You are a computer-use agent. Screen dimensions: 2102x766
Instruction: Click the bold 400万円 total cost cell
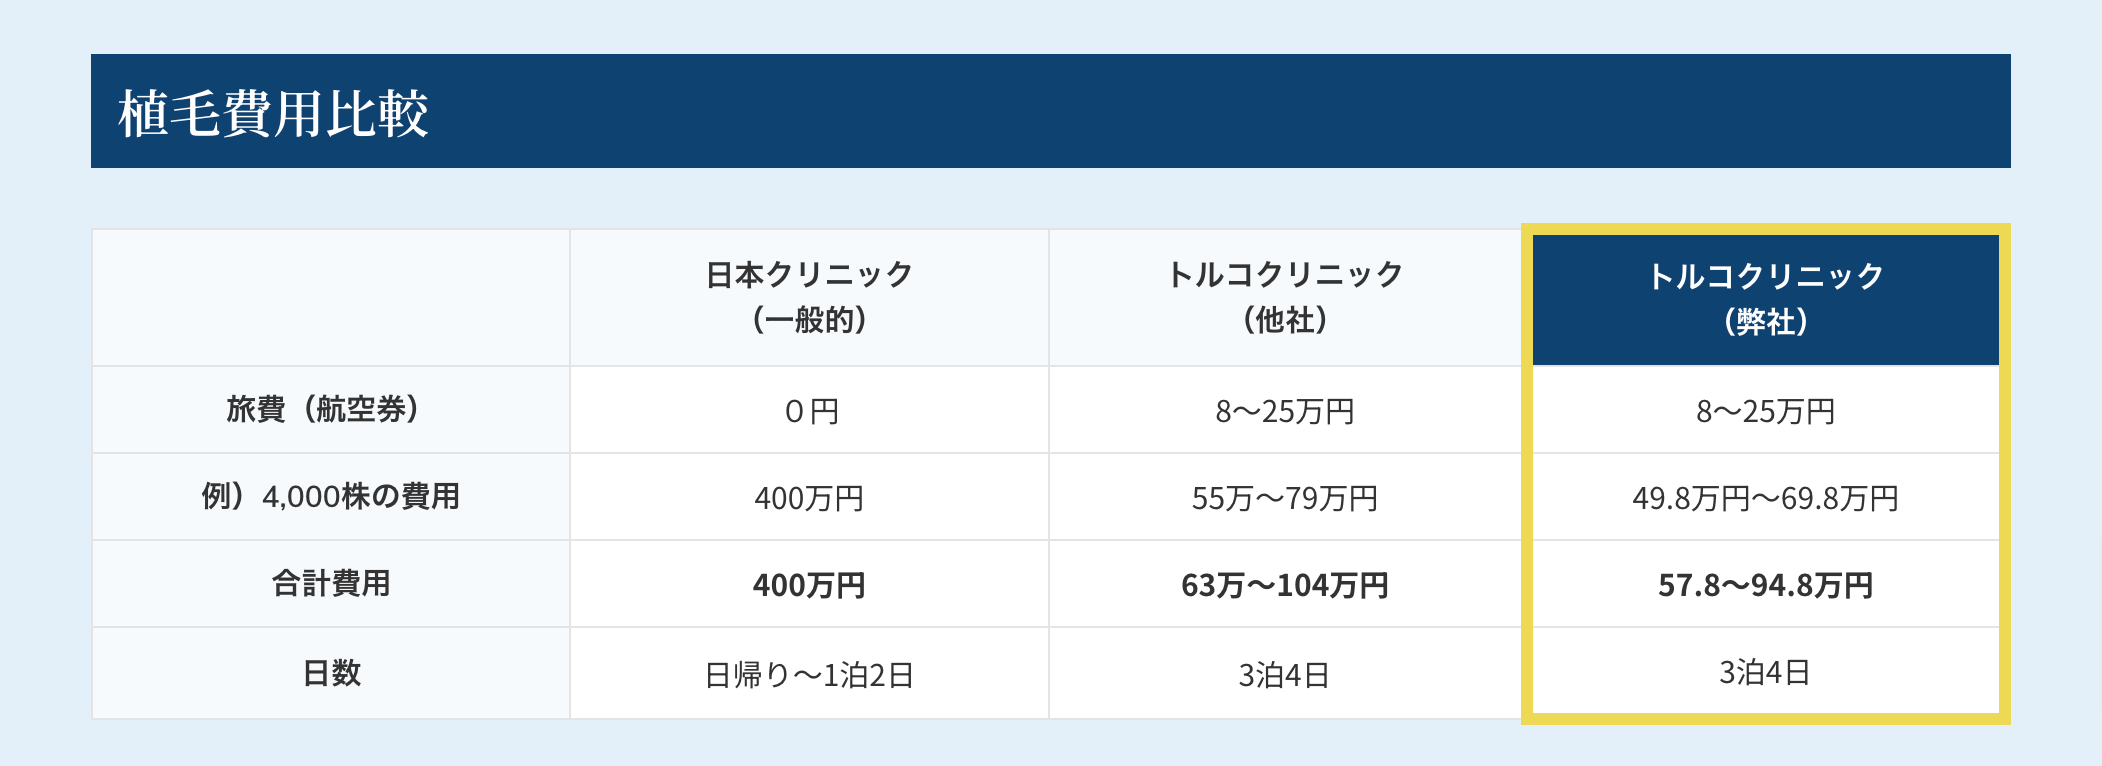pyautogui.click(x=809, y=585)
